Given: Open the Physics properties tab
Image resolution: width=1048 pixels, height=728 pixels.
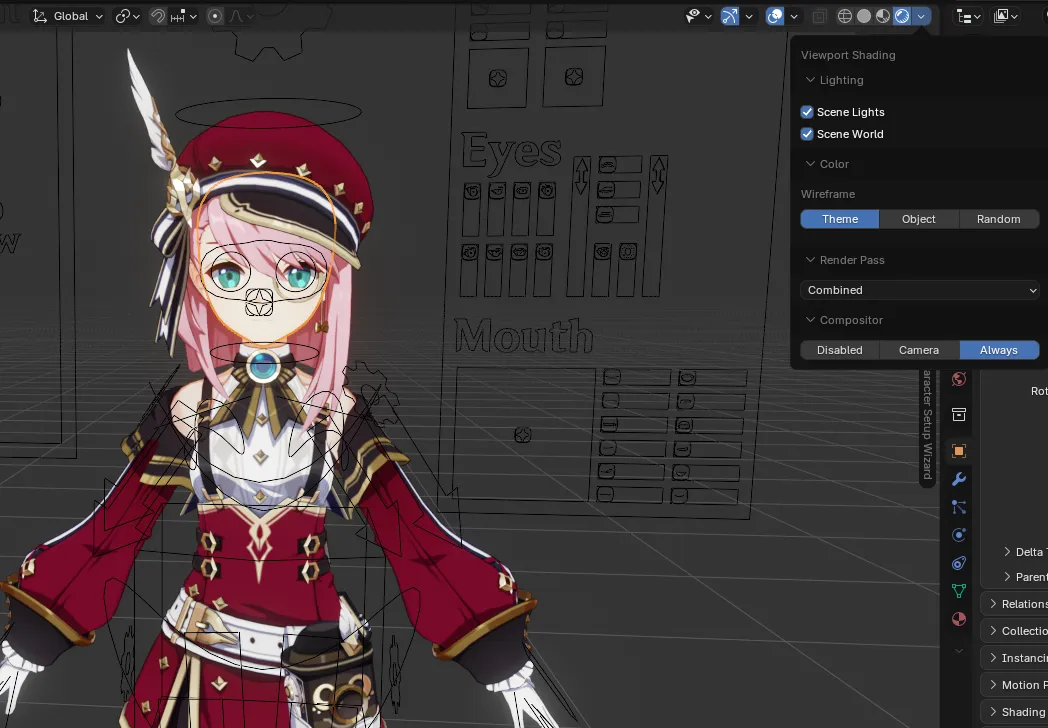Looking at the screenshot, I should click(x=958, y=535).
